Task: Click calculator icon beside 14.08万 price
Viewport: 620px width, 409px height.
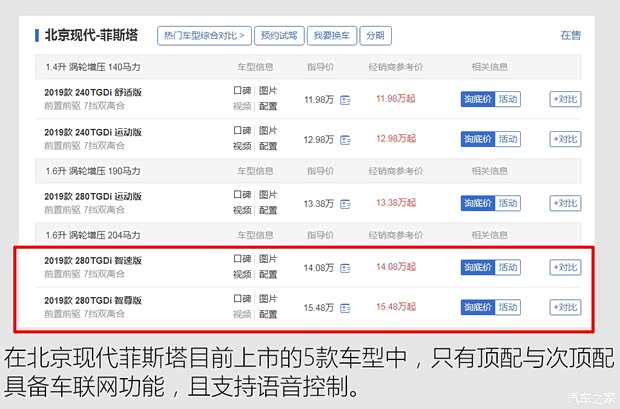Action: pos(345,268)
